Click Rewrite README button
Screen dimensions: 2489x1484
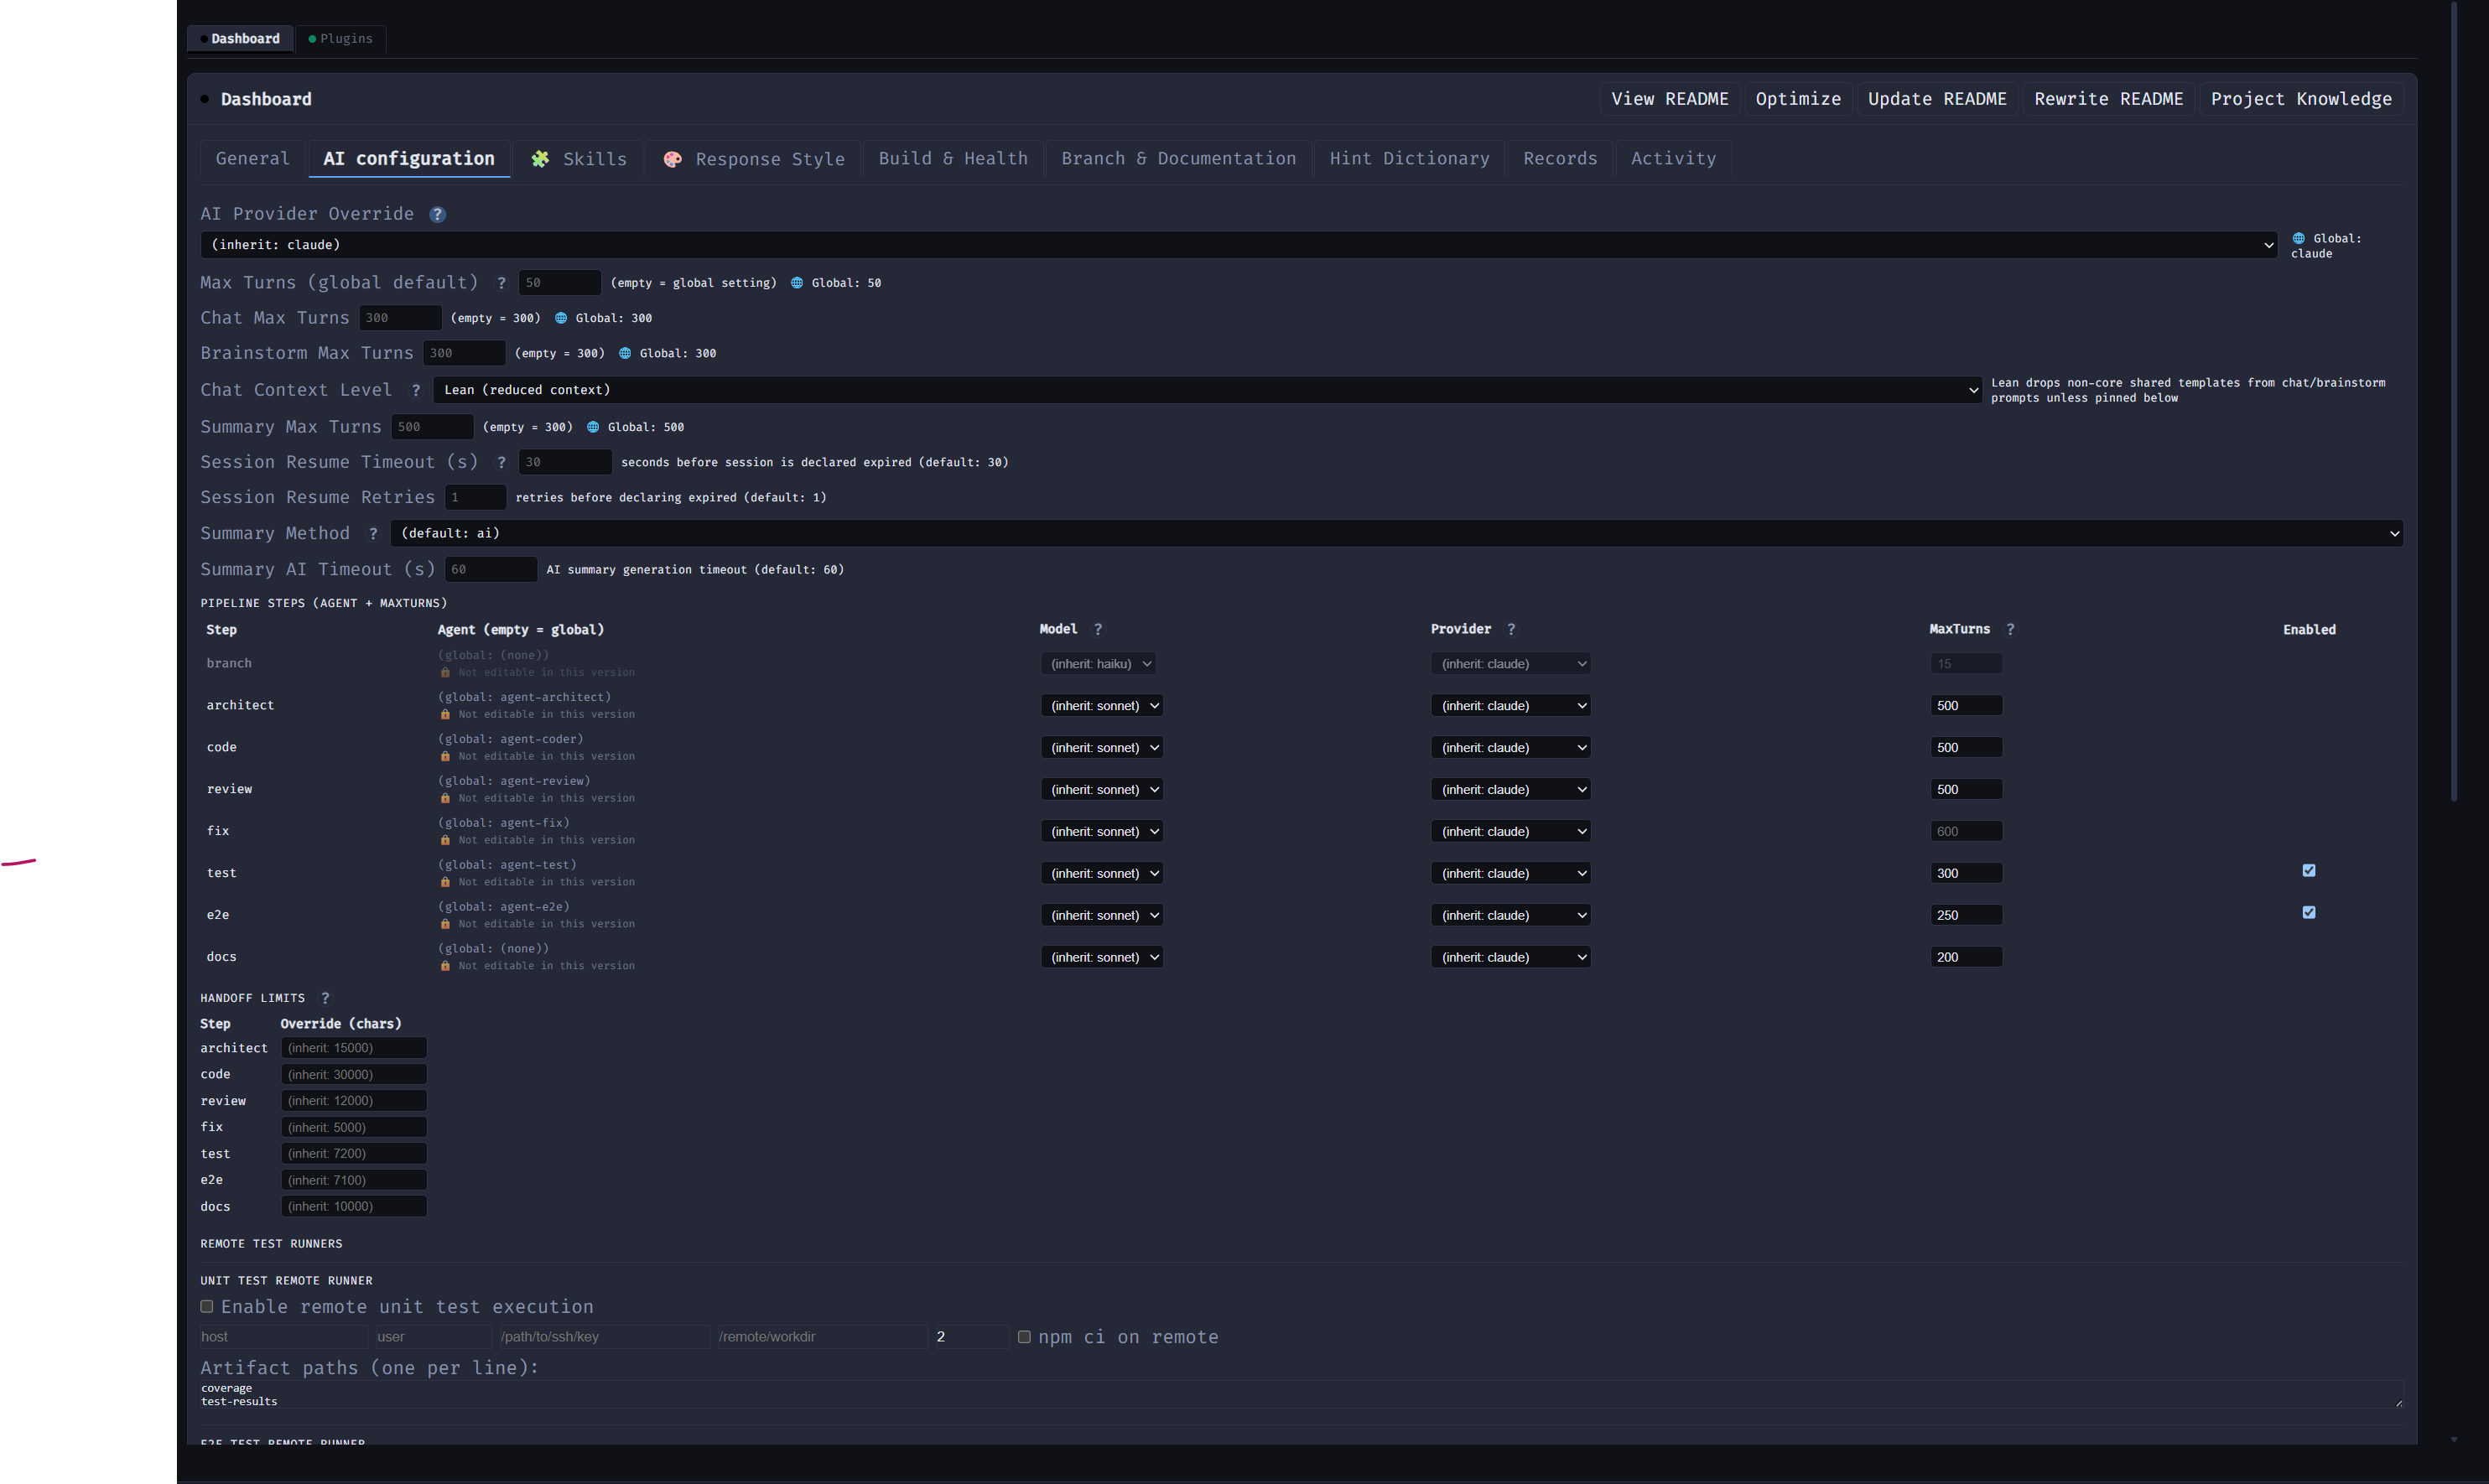2108,99
